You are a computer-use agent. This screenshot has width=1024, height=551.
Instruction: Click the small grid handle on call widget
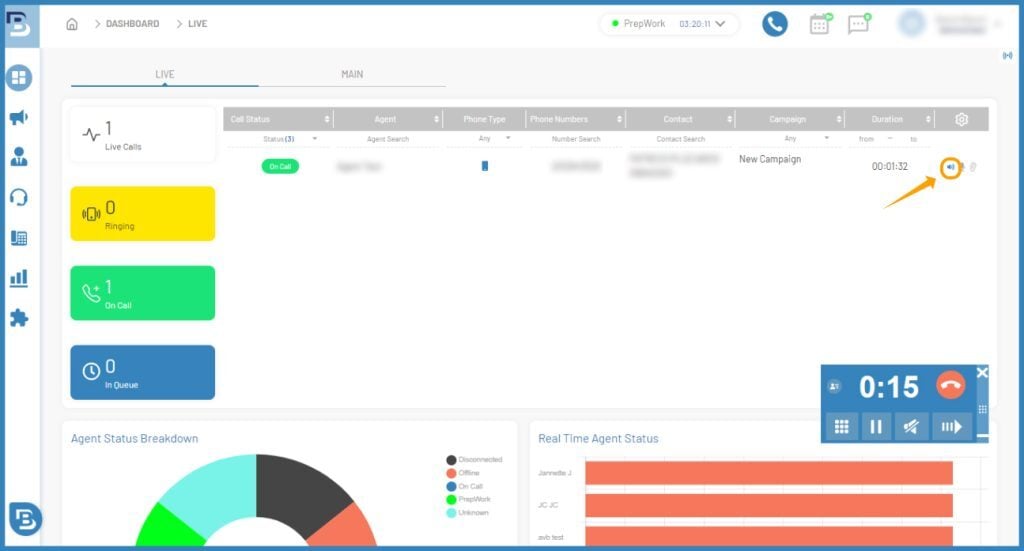point(982,409)
